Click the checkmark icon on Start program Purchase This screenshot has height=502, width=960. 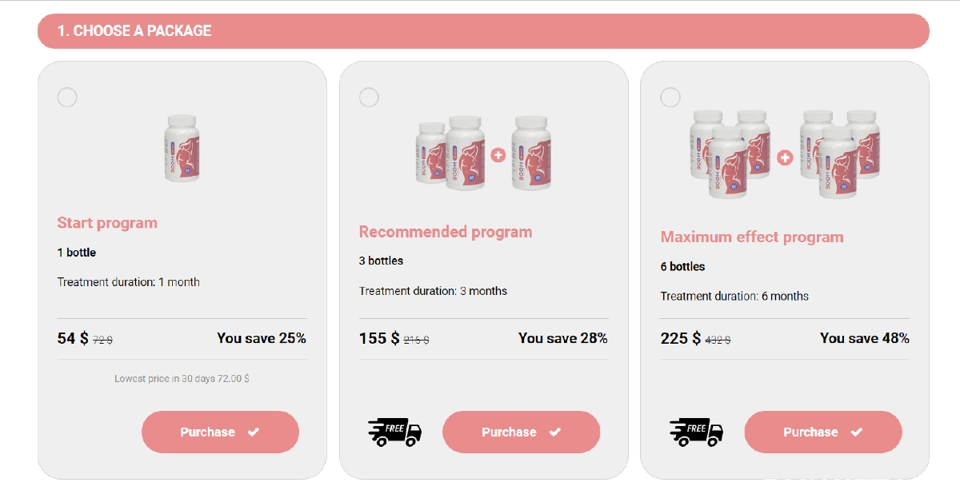[253, 432]
